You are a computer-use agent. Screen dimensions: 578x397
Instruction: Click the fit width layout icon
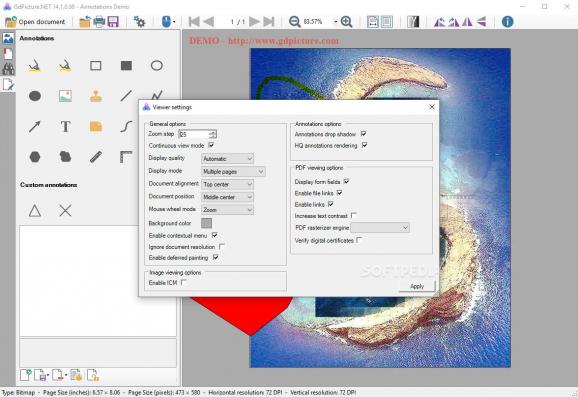(373, 22)
